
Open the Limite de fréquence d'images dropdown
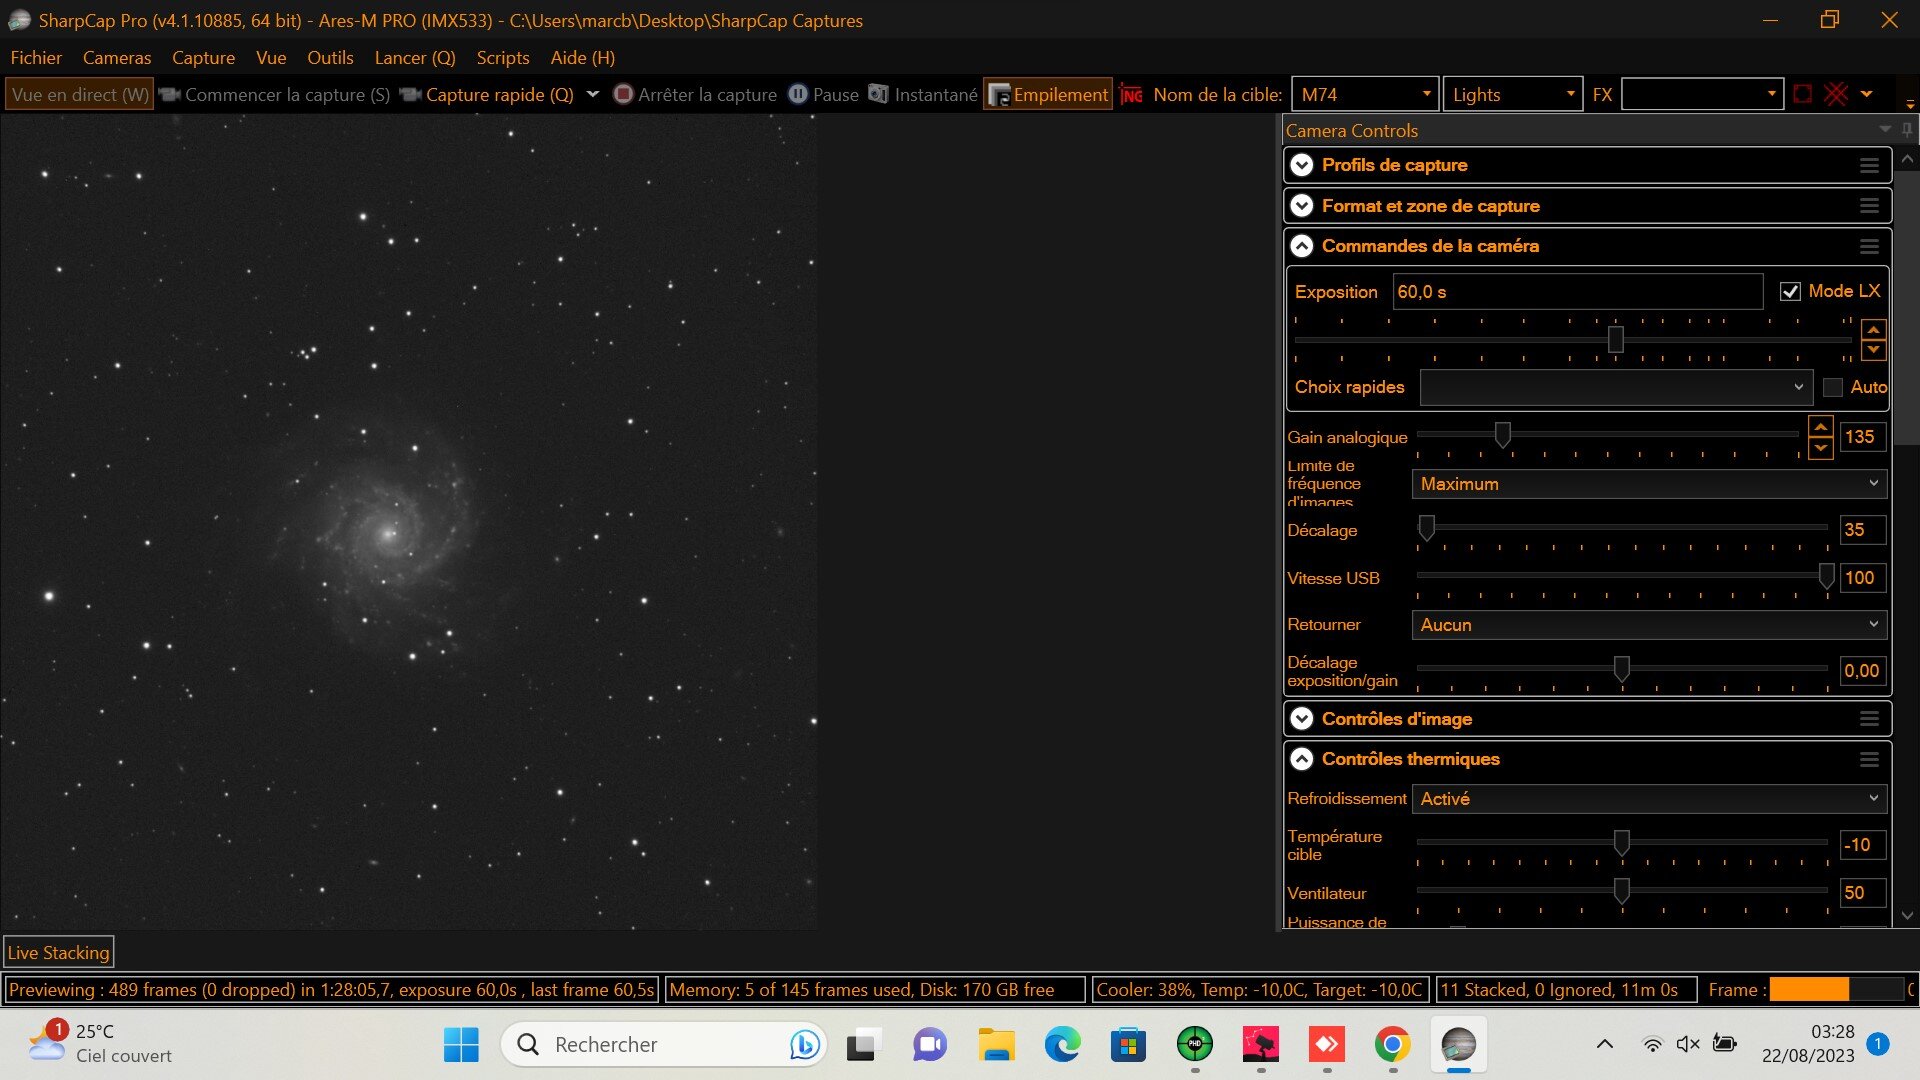1649,484
